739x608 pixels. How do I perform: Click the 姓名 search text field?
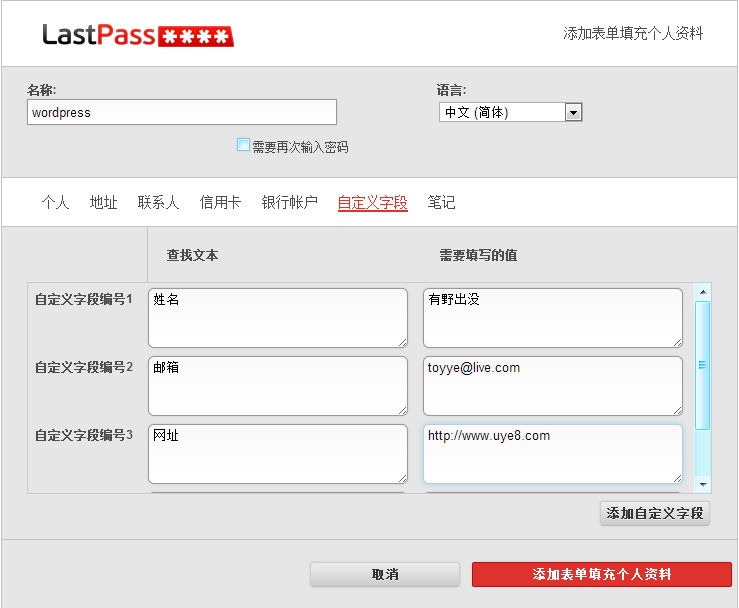coord(278,318)
